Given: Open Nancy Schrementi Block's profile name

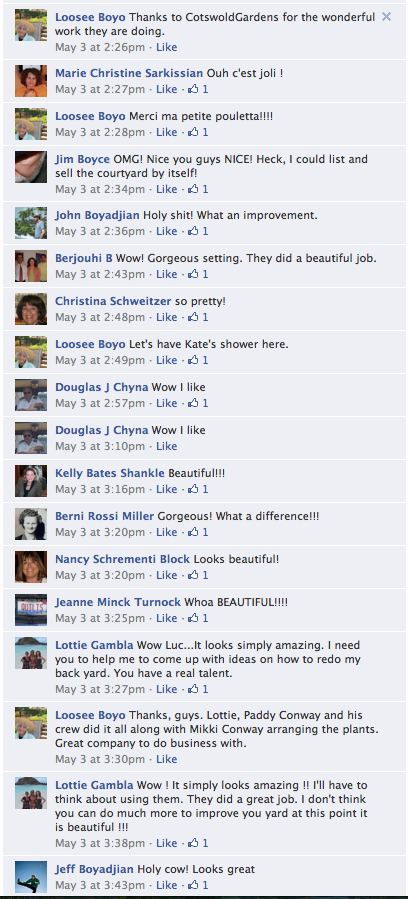Looking at the screenshot, I should click(x=123, y=558).
